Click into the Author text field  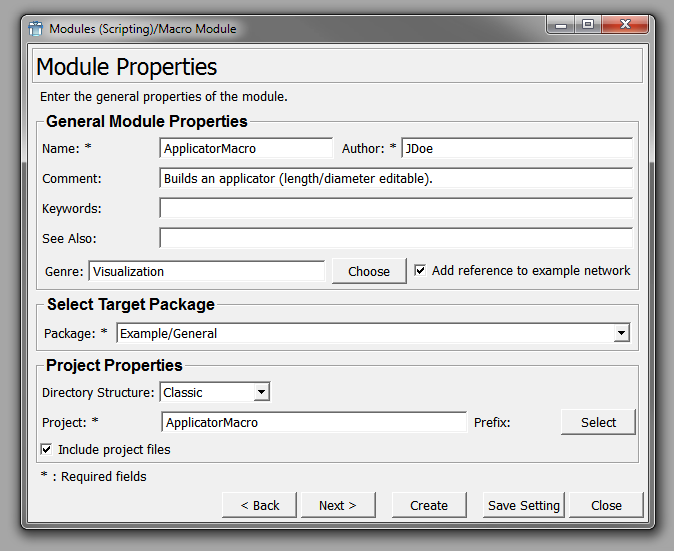point(516,148)
